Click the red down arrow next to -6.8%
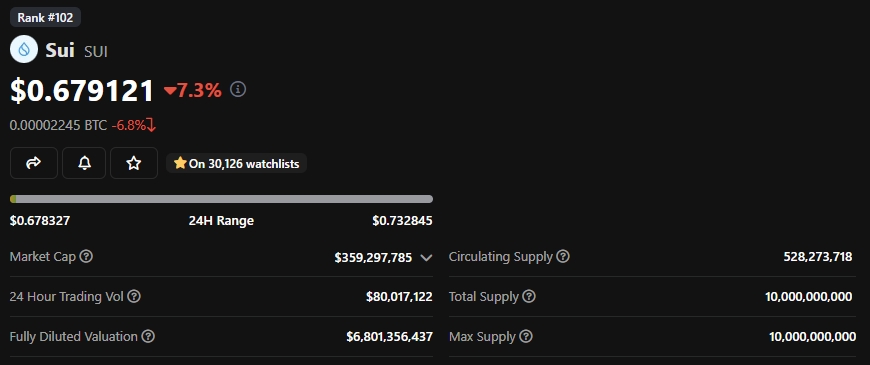Image resolution: width=870 pixels, height=365 pixels. [151, 125]
